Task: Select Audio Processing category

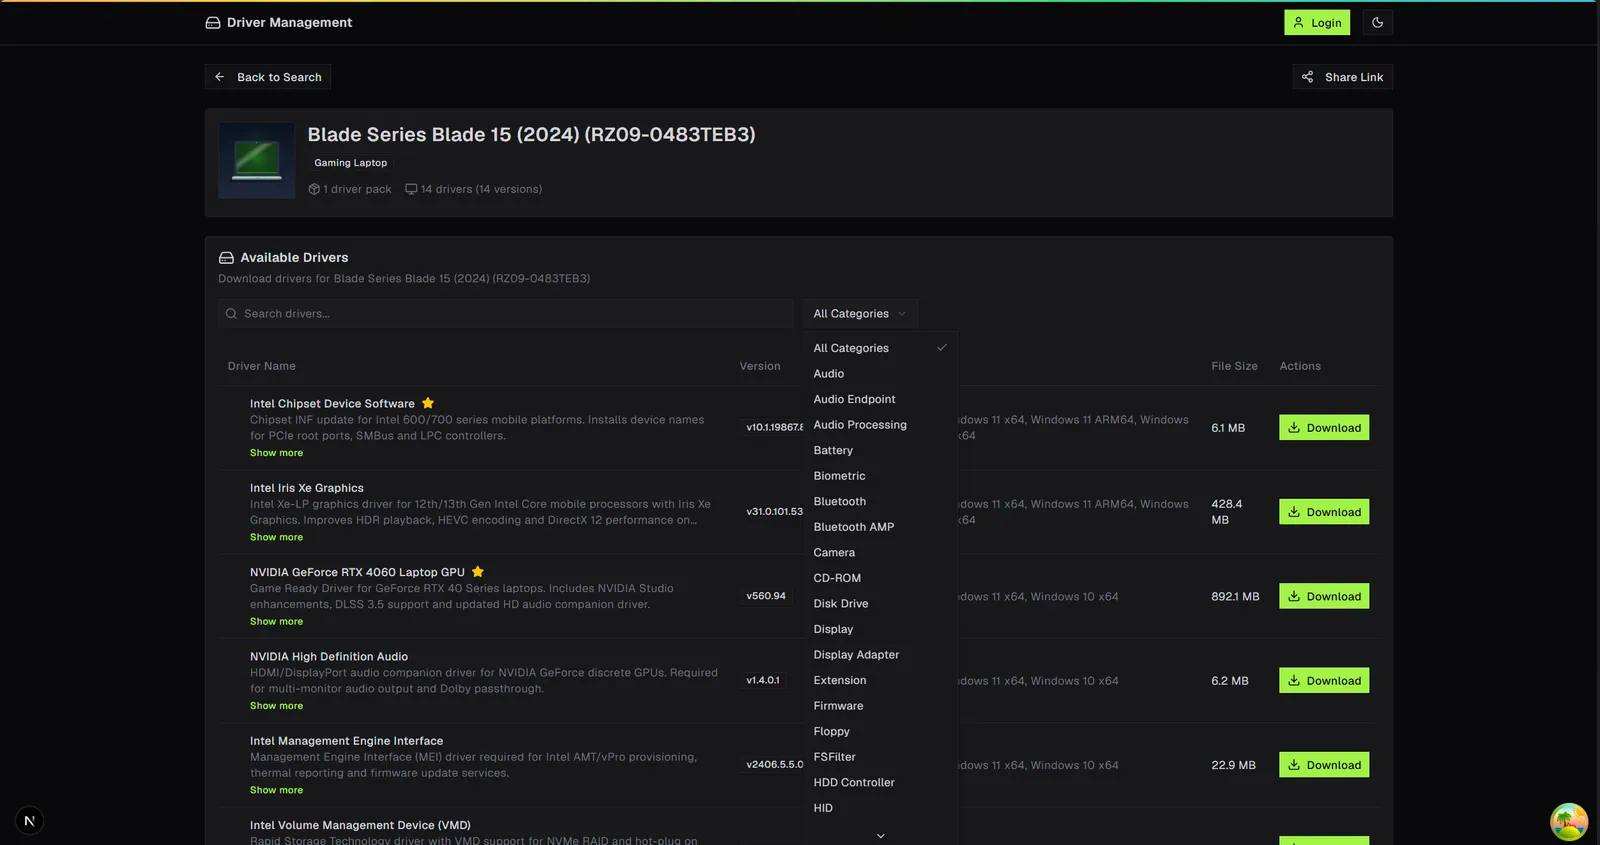Action: click(880, 424)
